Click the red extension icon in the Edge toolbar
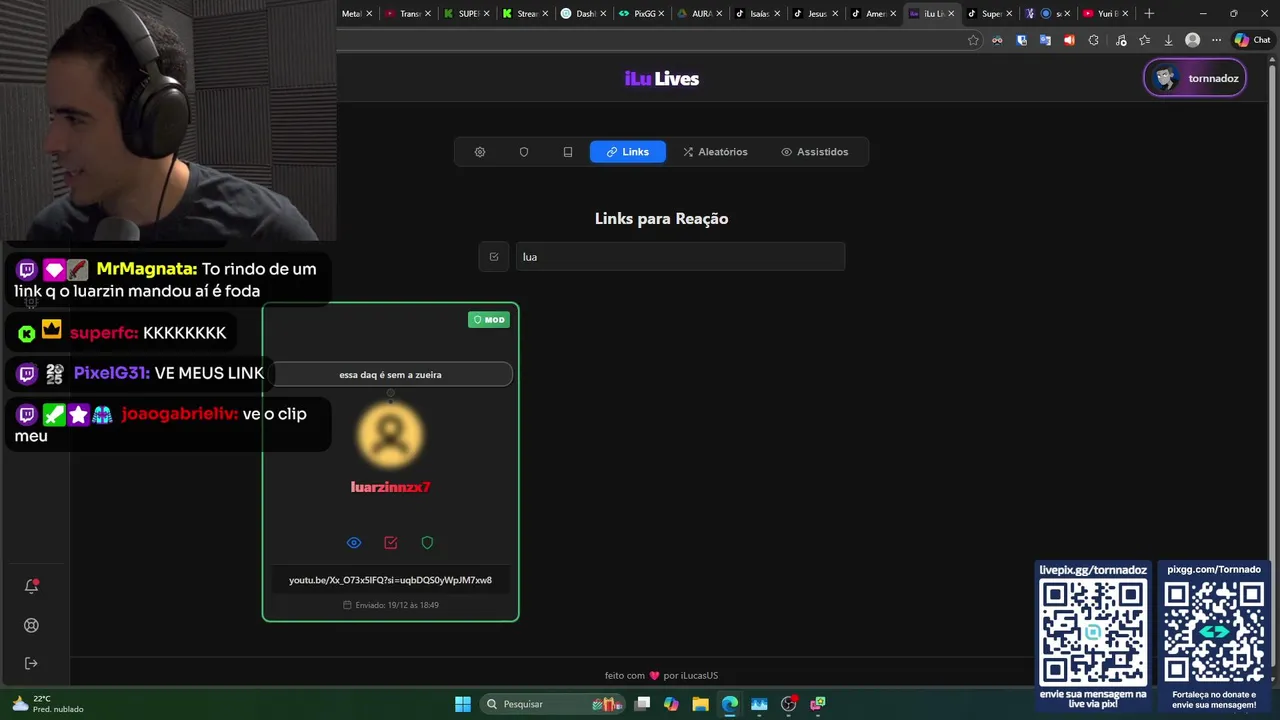This screenshot has width=1280, height=720. tap(1069, 41)
